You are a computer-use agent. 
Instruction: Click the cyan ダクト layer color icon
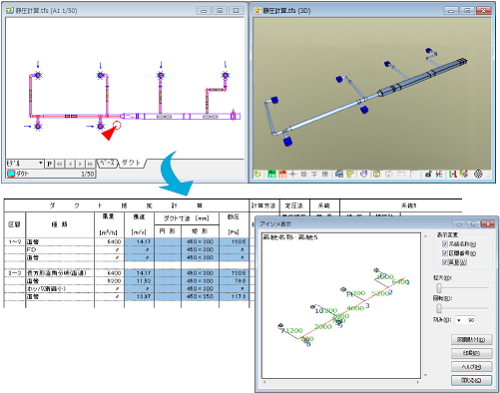[11, 174]
